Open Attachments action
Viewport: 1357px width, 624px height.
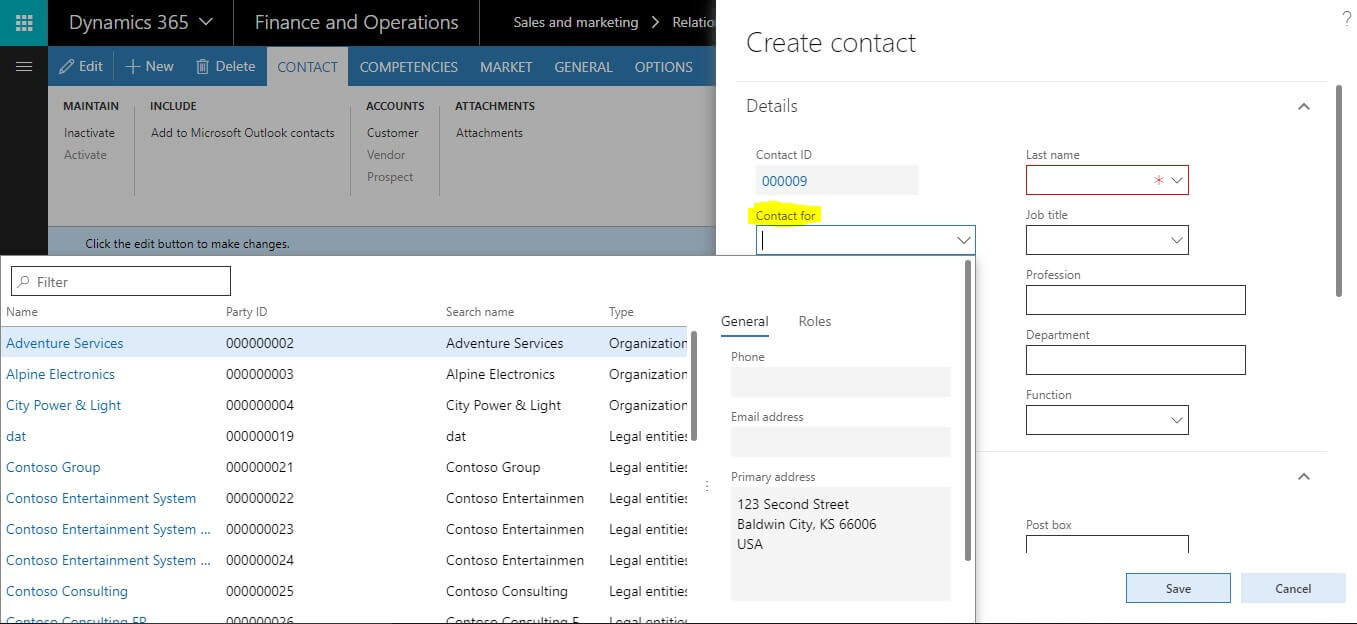click(489, 132)
